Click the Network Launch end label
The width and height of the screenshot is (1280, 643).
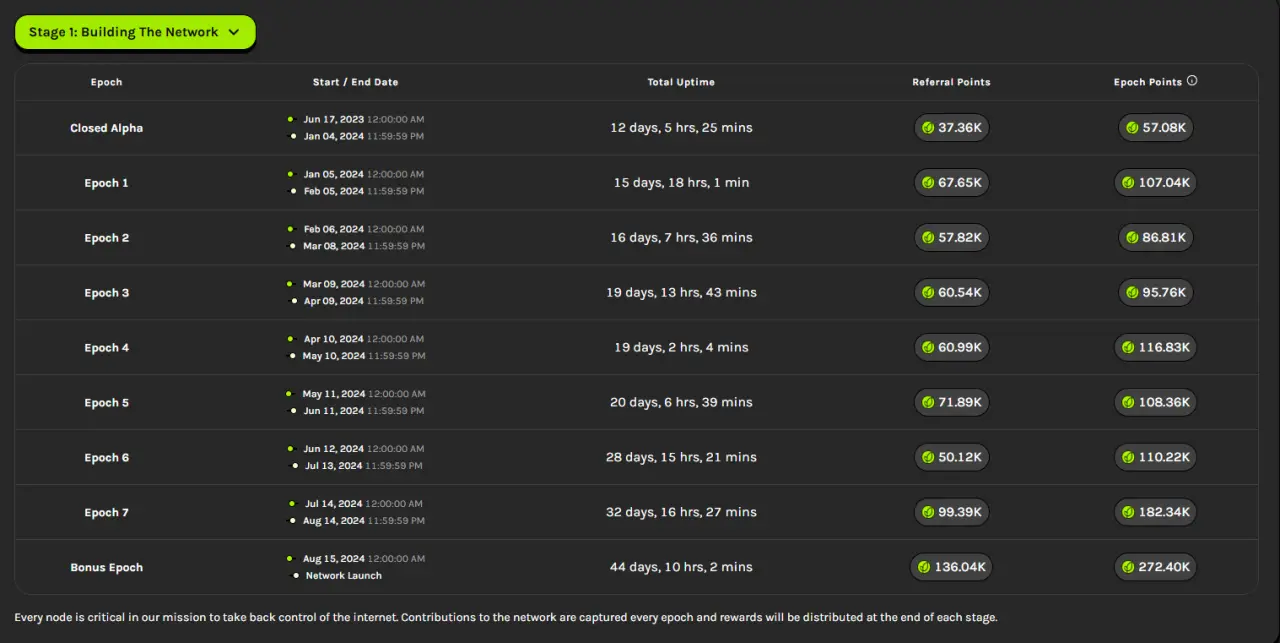[x=343, y=576]
